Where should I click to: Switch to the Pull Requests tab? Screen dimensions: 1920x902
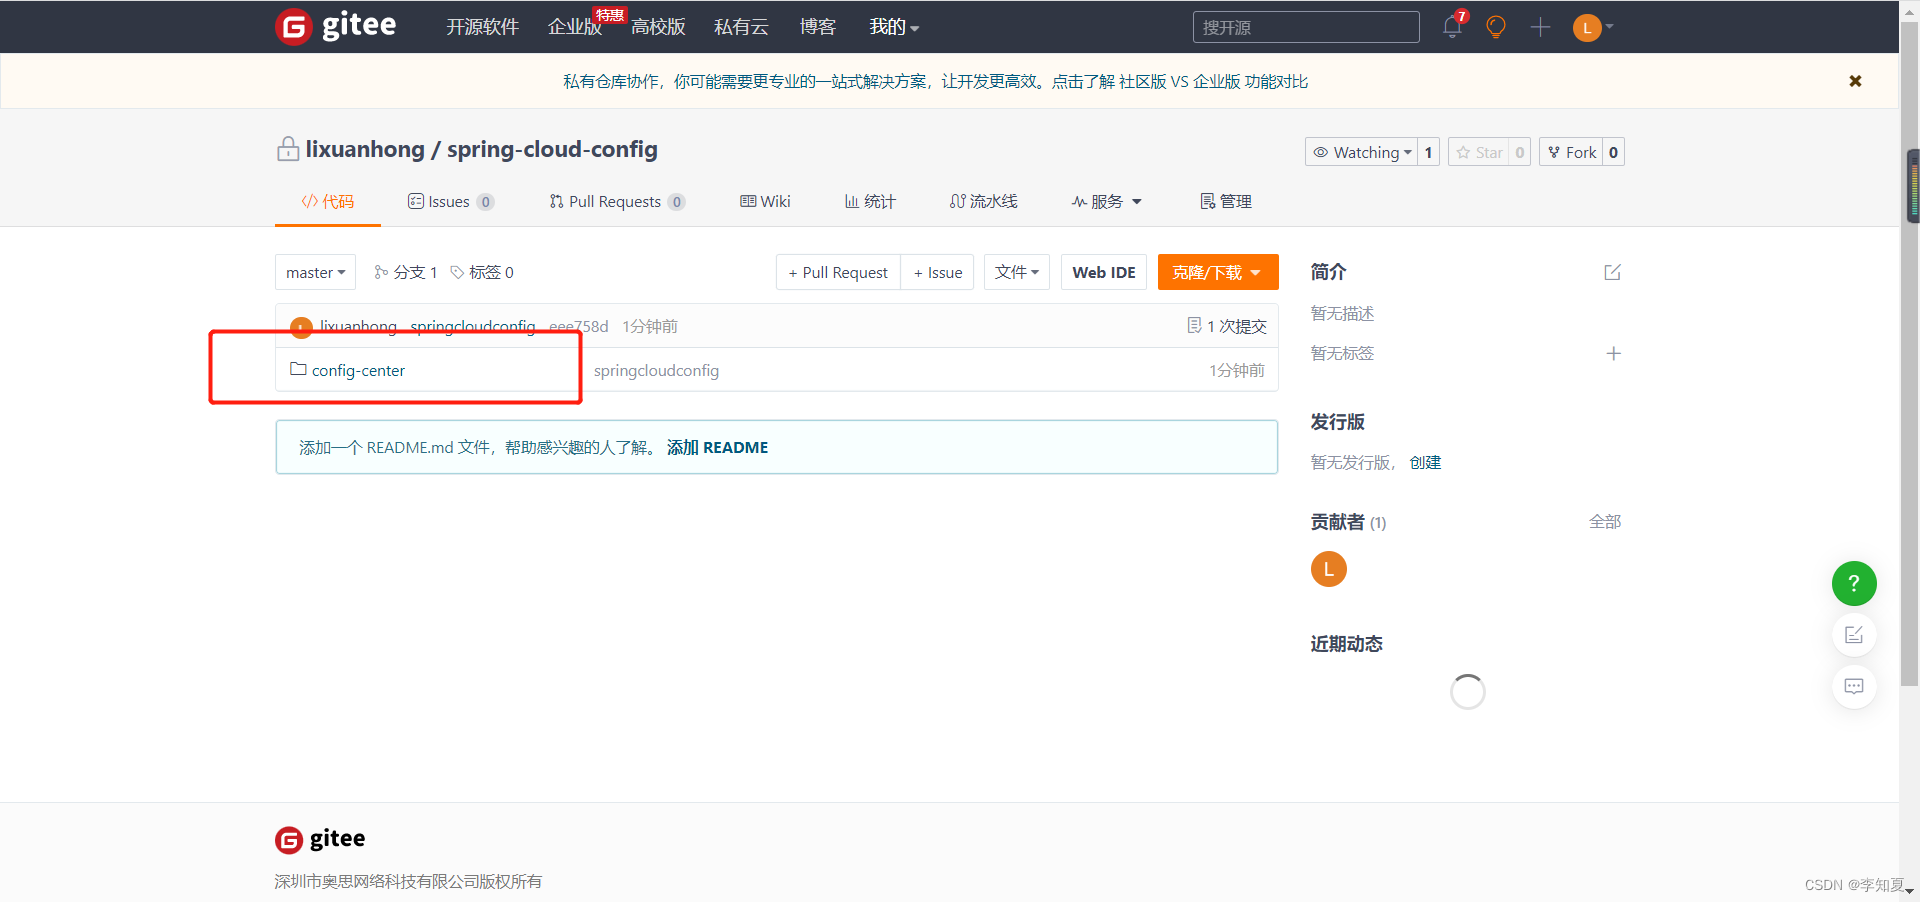point(617,201)
